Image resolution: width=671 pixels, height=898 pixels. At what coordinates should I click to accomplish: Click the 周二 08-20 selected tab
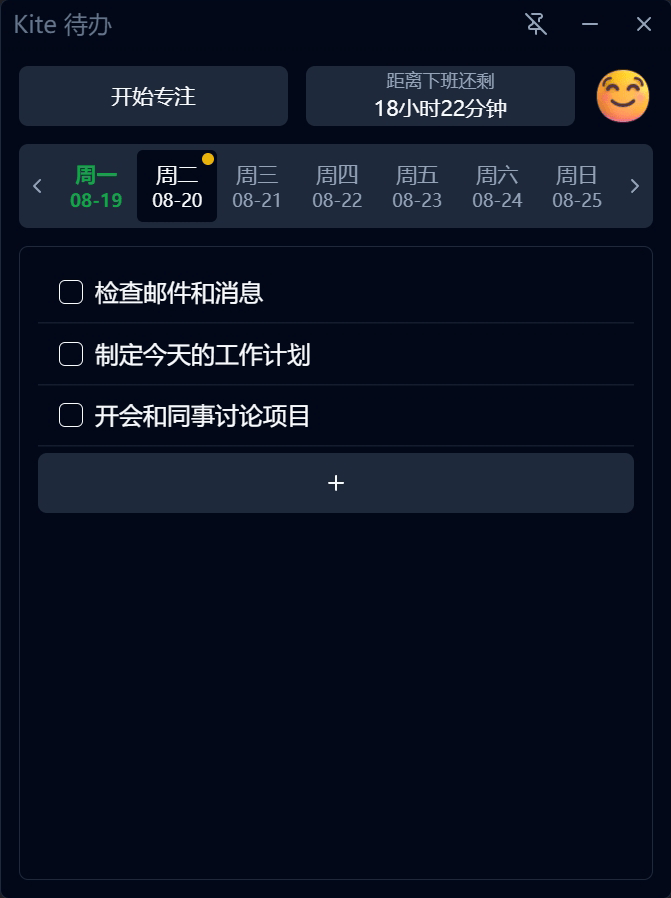[177, 187]
